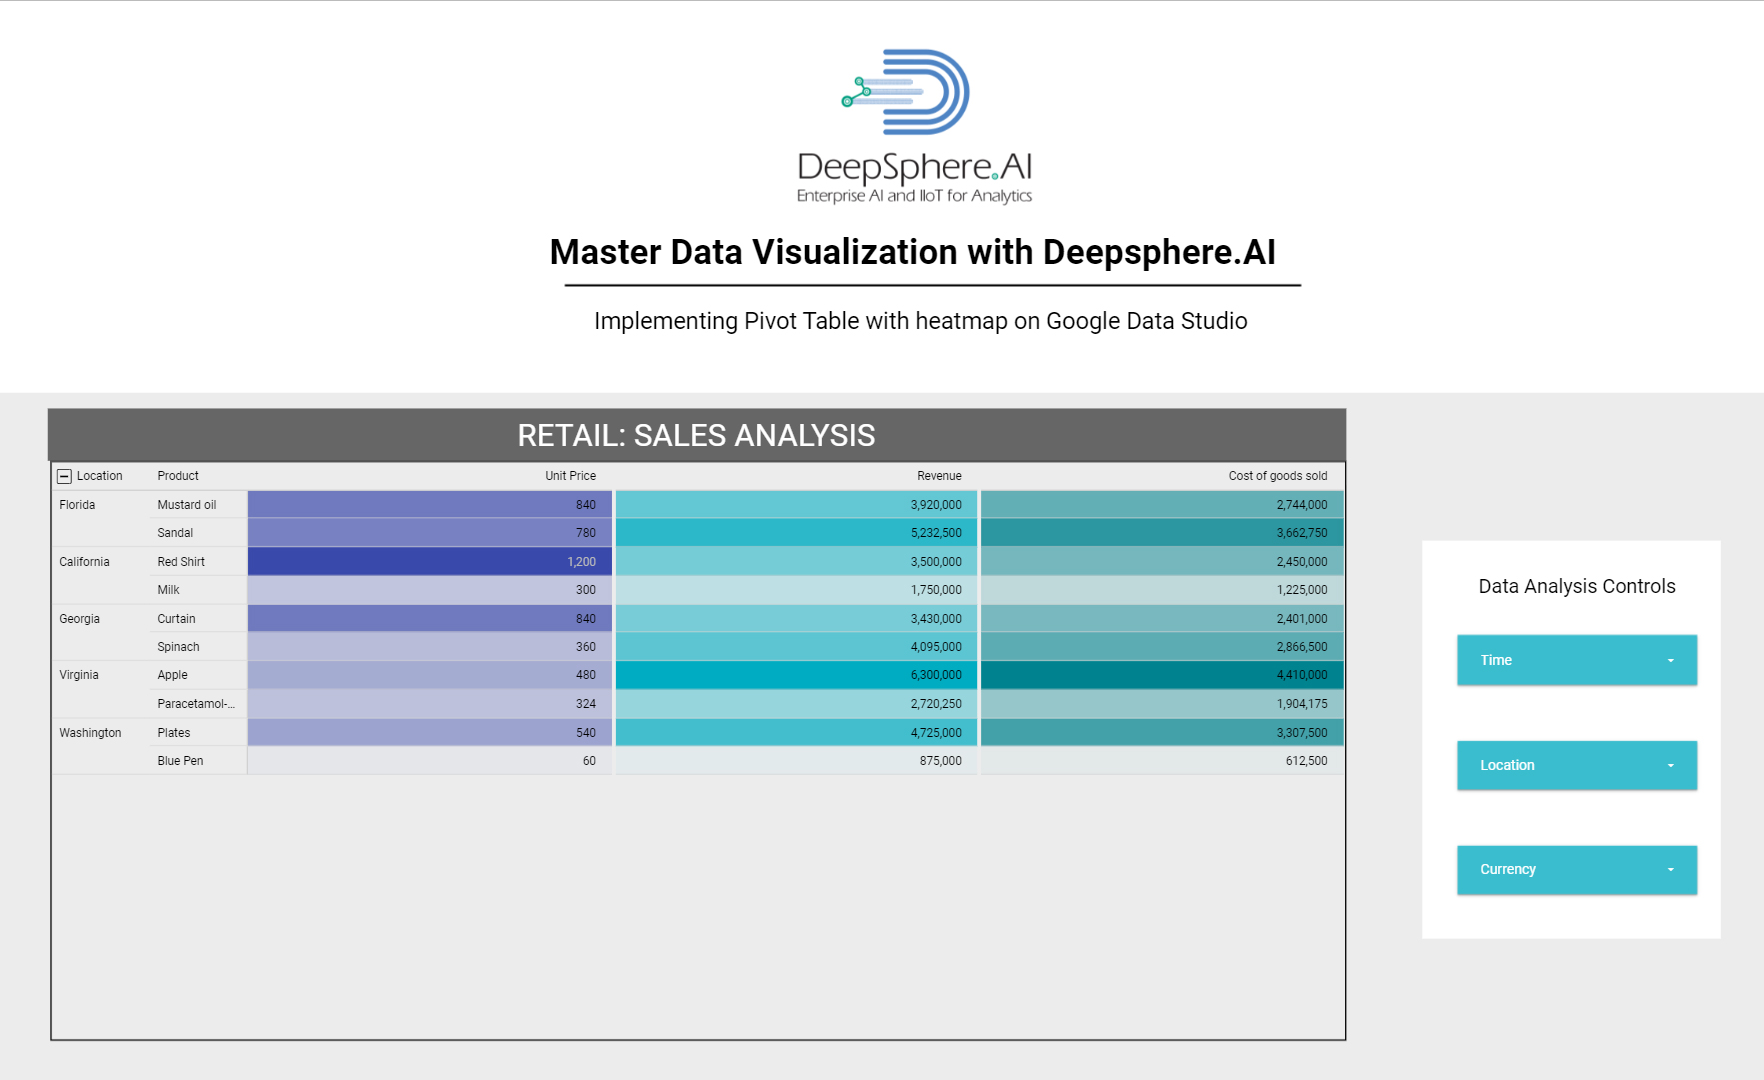Click the Data Analysis Controls heading

1576,587
